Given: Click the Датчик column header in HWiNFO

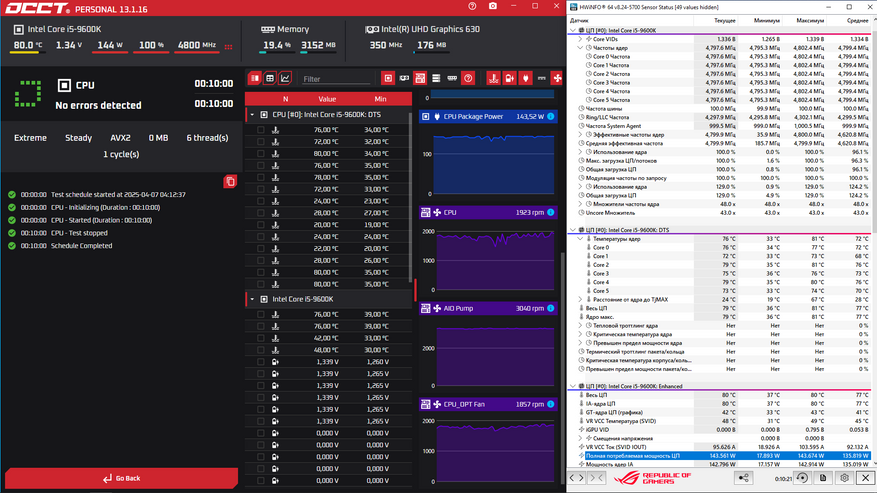Looking at the screenshot, I should (579, 21).
